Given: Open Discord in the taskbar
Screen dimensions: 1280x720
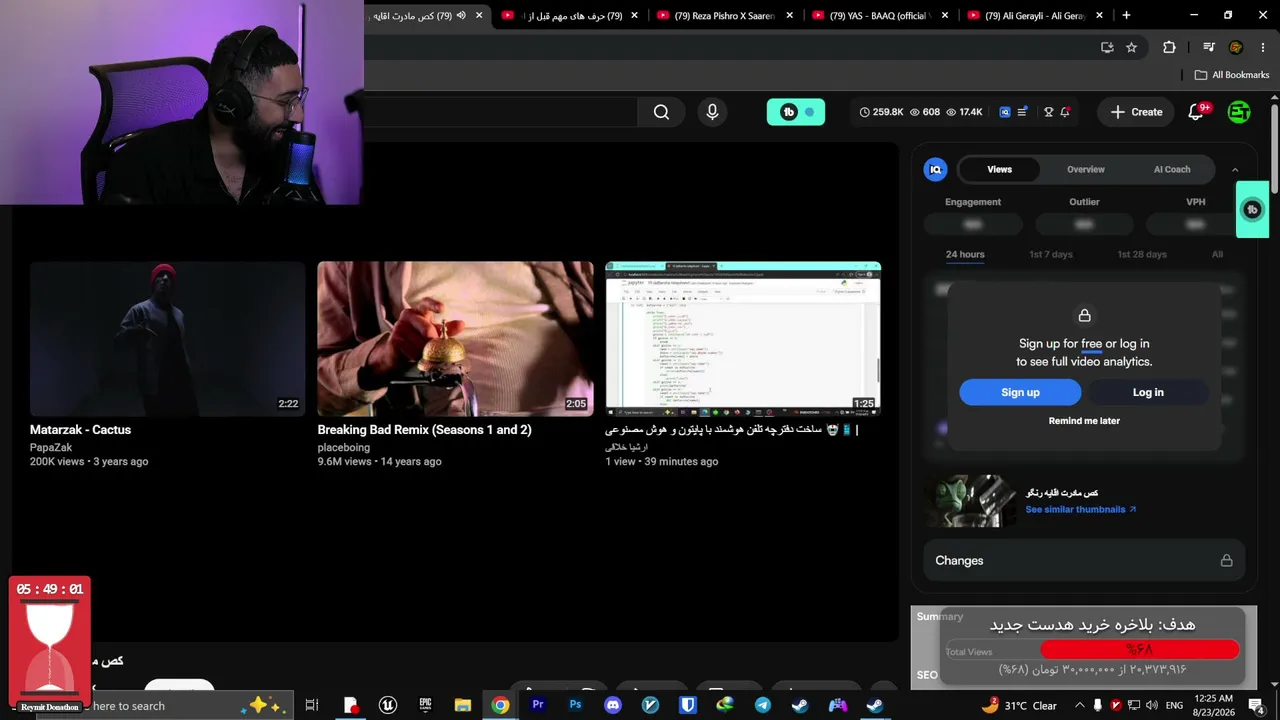Looking at the screenshot, I should (x=613, y=705).
